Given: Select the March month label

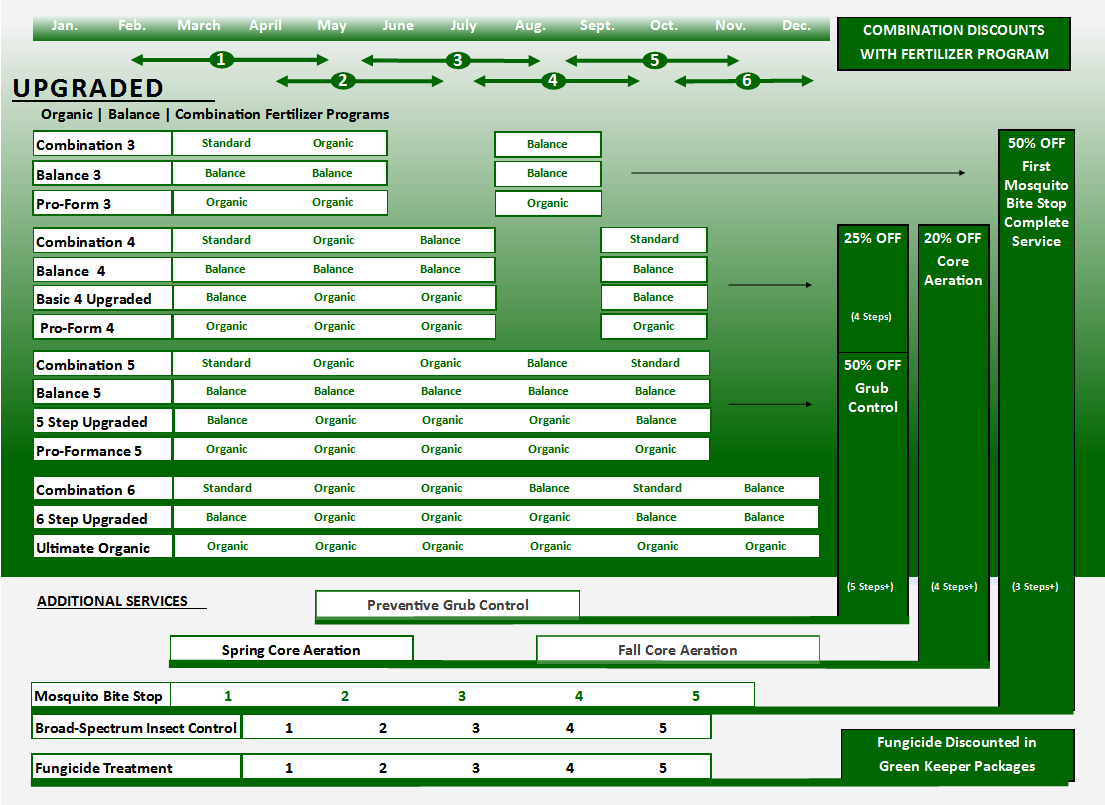Looking at the screenshot, I should click(198, 26).
